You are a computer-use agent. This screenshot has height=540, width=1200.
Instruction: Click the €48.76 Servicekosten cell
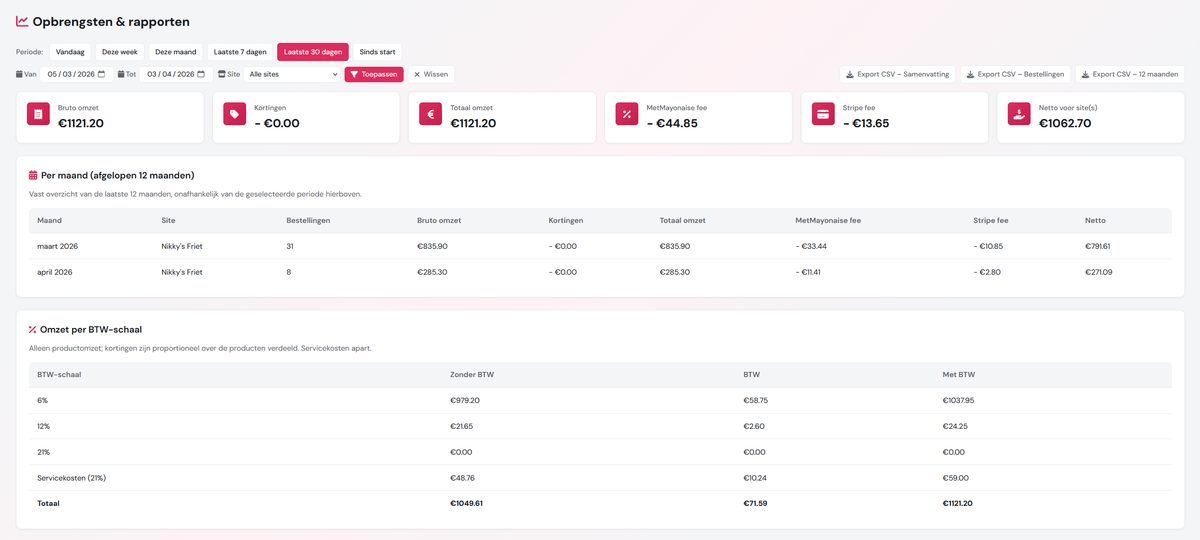pos(463,478)
